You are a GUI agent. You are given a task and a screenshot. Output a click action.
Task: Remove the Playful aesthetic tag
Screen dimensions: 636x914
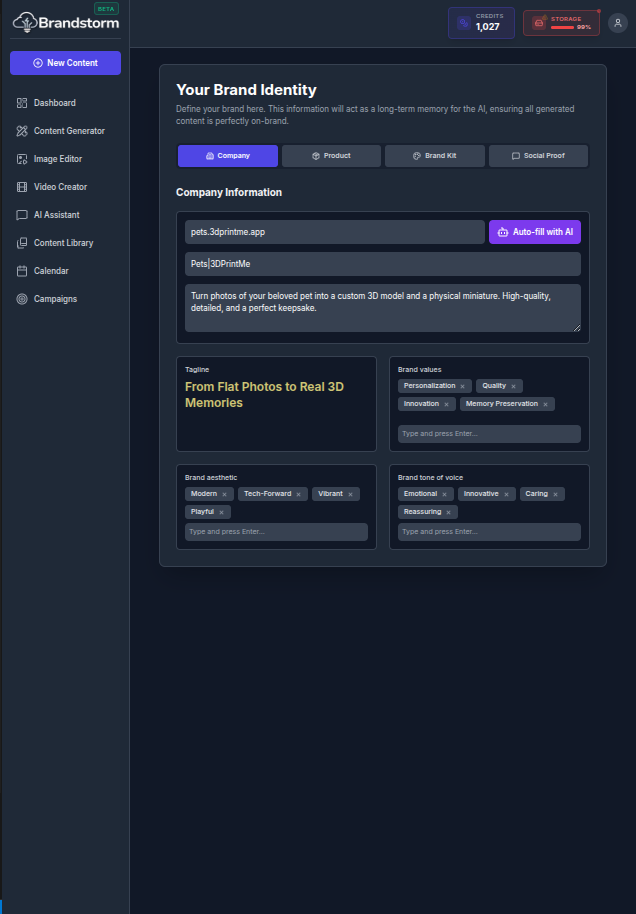point(222,512)
